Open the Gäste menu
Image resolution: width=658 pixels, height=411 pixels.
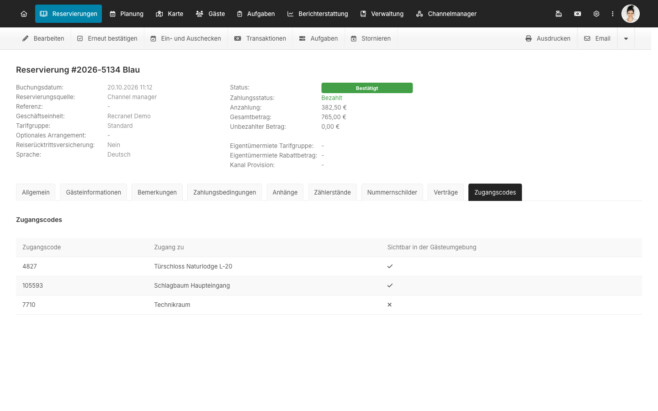[211, 14]
